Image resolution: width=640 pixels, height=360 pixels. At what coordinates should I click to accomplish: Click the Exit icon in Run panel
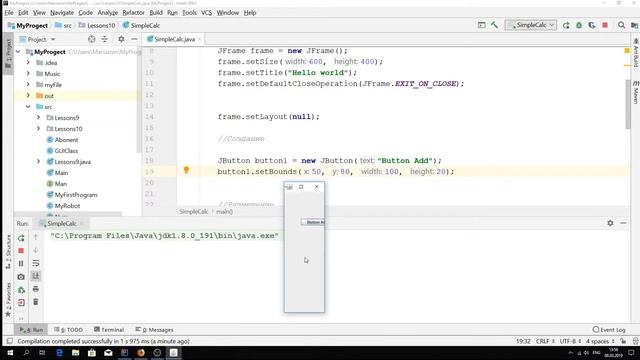click(x=21, y=302)
